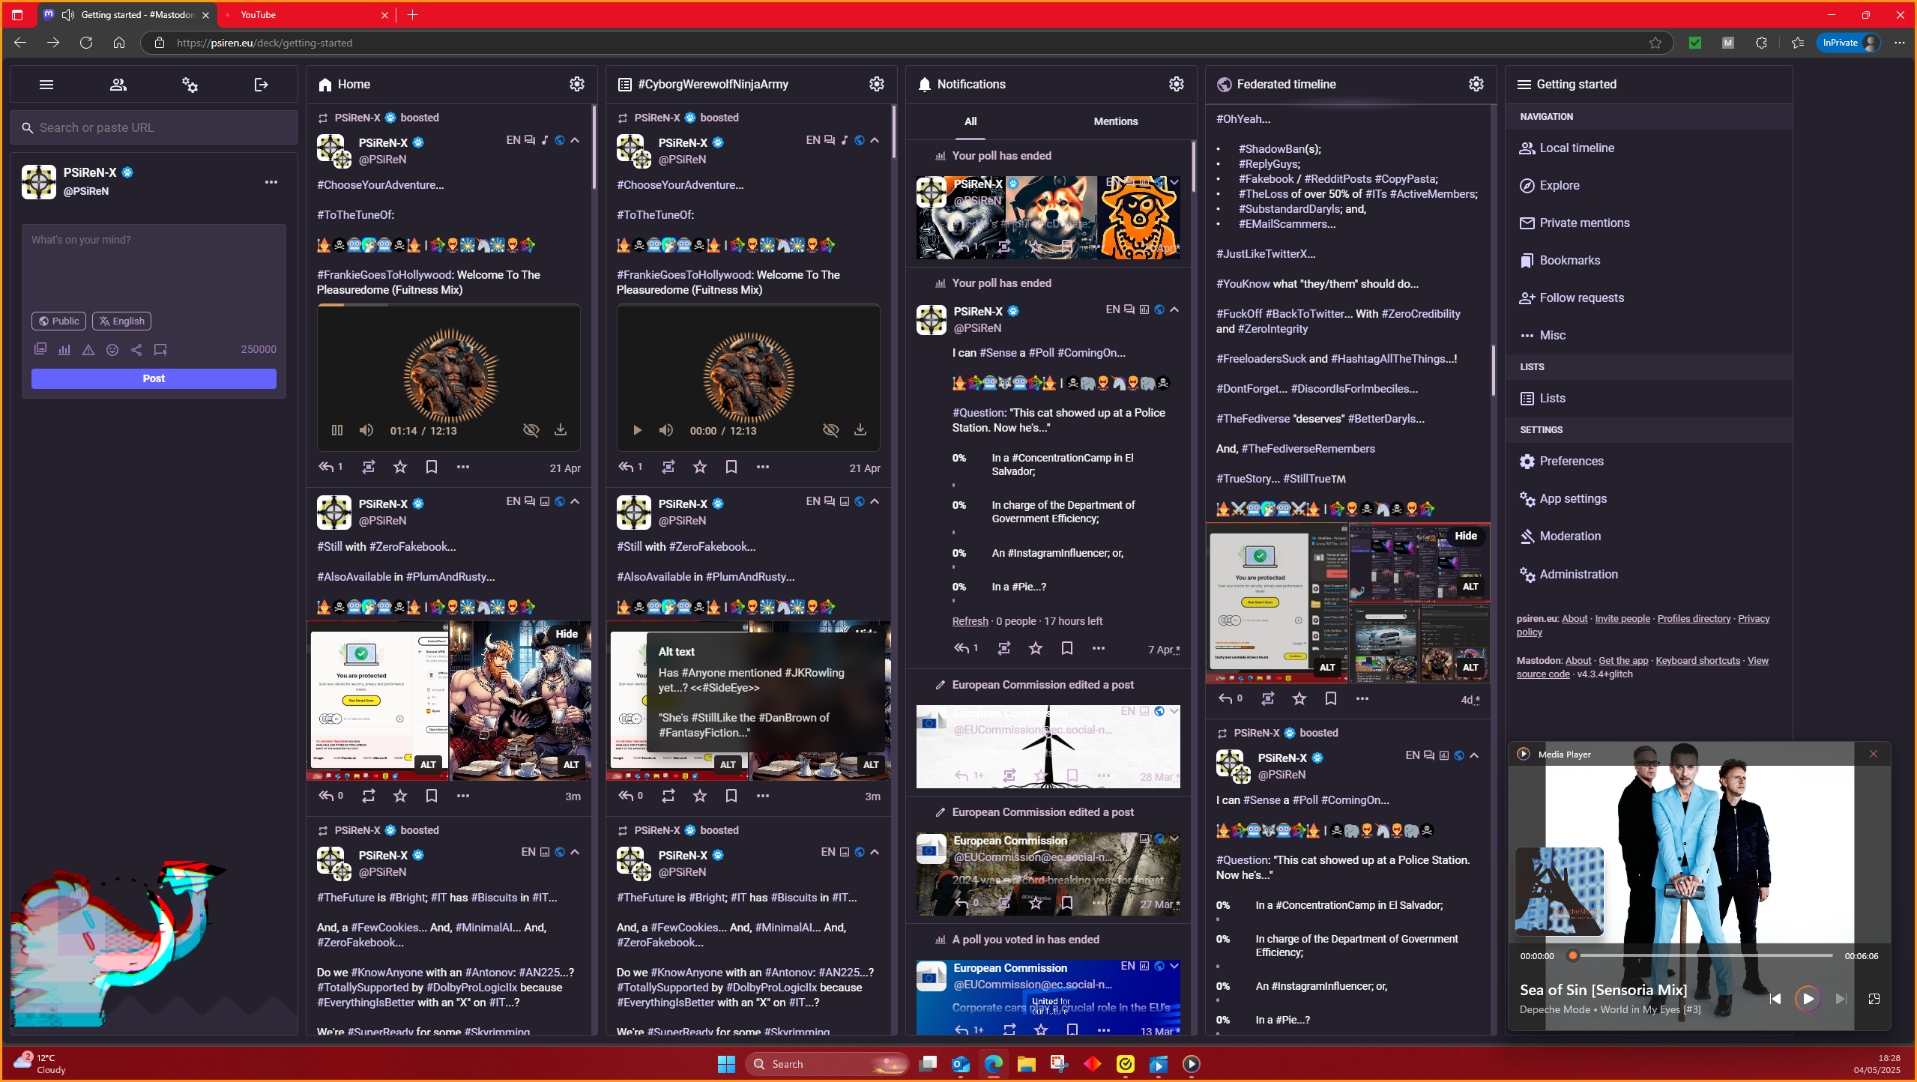Viewport: 1917px width, 1082px height.
Task: Add a poll using the chart icon
Action: [x=64, y=350]
